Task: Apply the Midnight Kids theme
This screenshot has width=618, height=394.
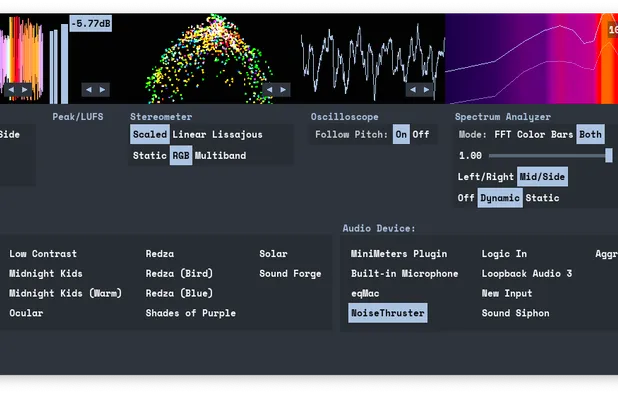Action: click(x=46, y=273)
